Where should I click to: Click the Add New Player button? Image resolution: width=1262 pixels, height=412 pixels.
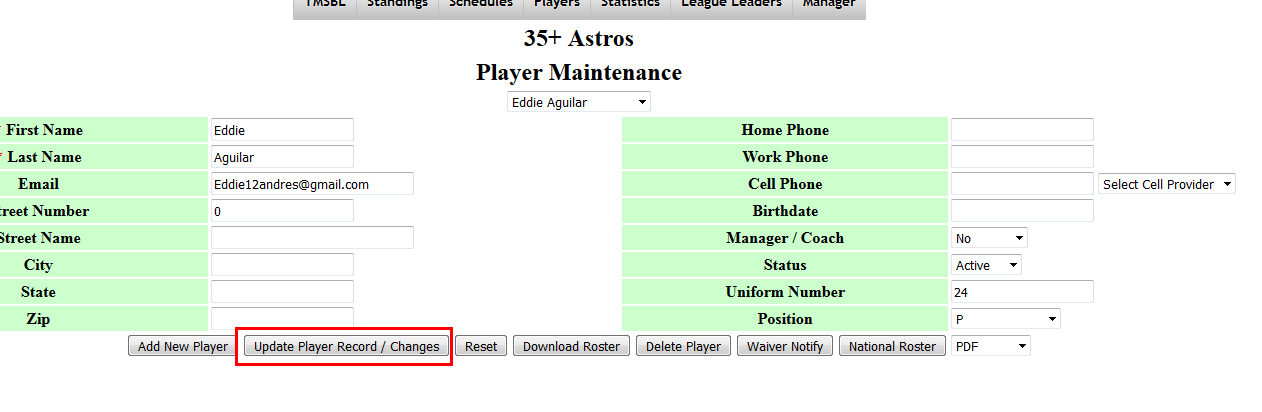[183, 346]
